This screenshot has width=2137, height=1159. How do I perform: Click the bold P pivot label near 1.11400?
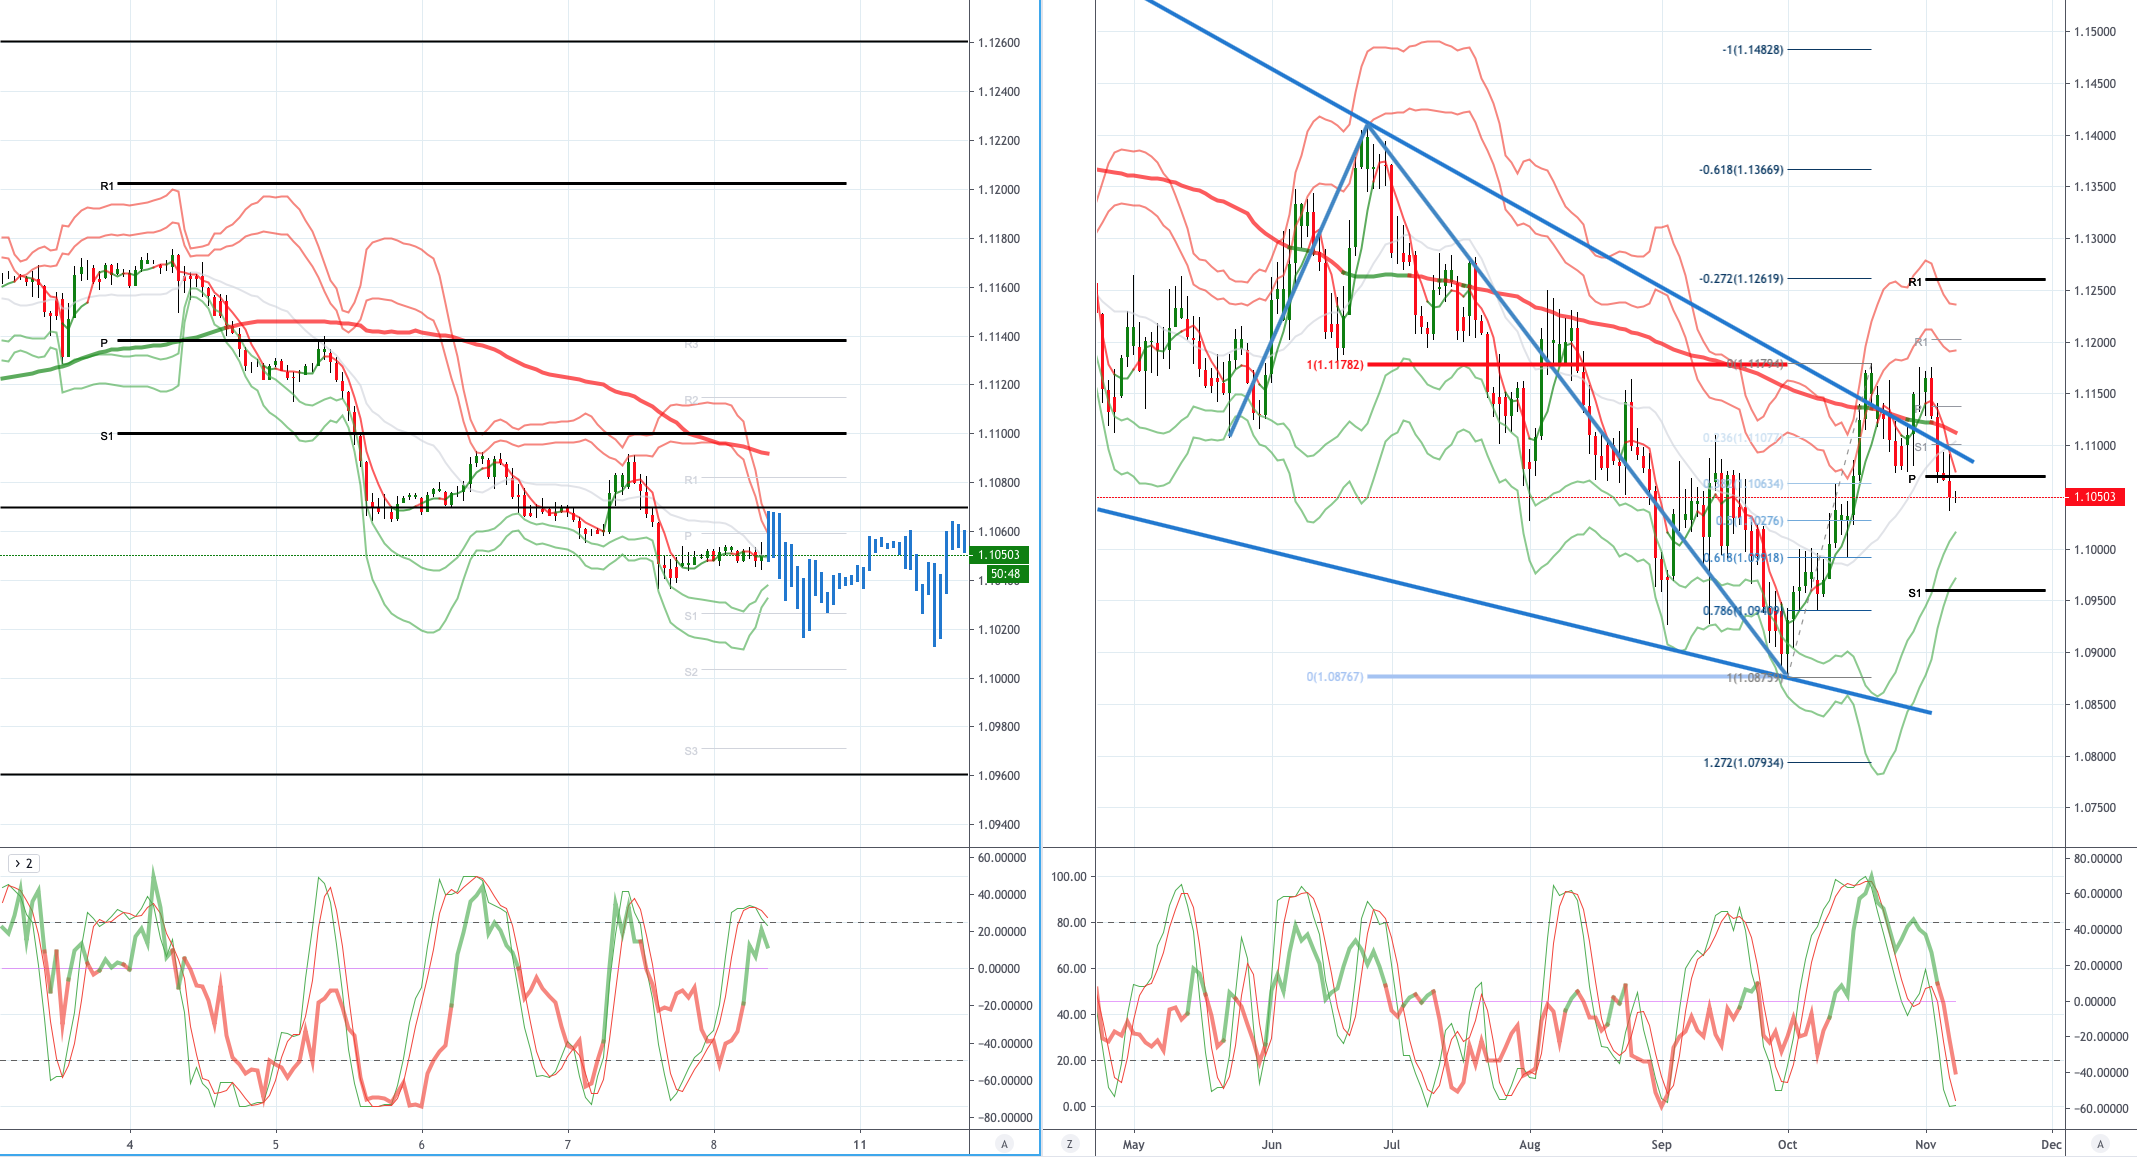pyautogui.click(x=104, y=343)
